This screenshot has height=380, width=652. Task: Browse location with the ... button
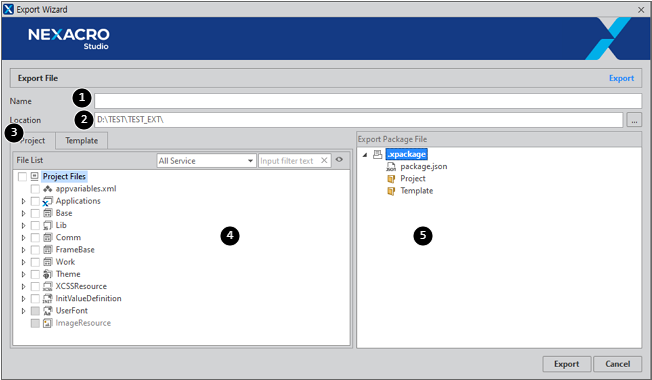634,120
